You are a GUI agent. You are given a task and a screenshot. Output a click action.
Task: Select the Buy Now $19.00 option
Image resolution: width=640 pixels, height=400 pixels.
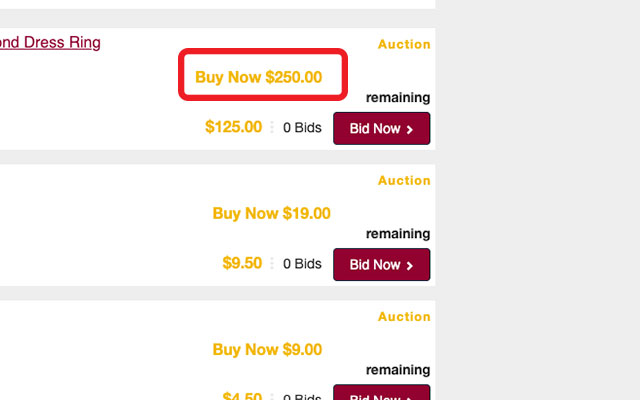(x=271, y=213)
